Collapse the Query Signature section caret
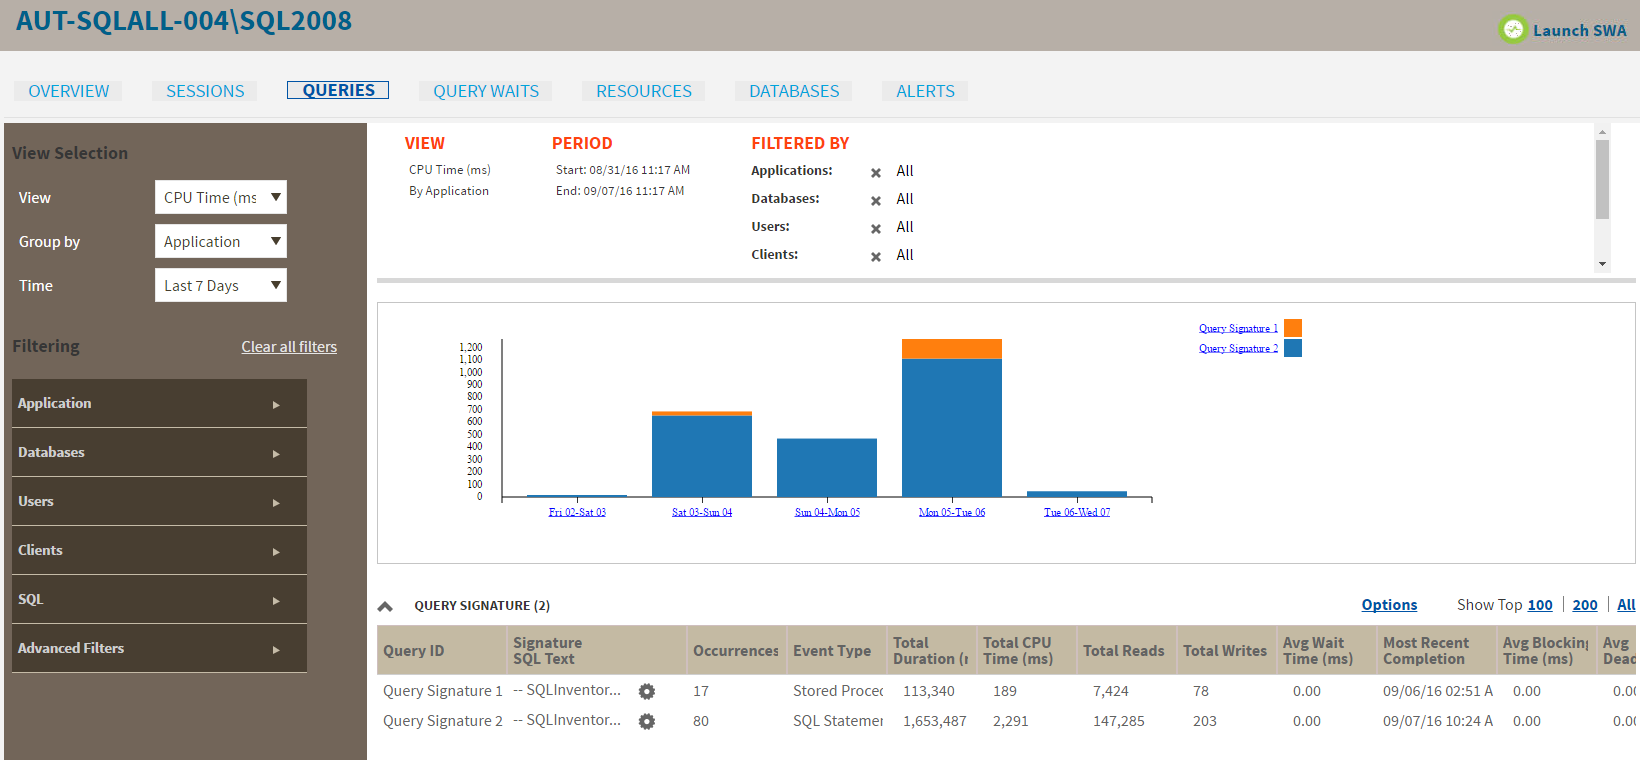This screenshot has height=760, width=1646. pos(385,606)
